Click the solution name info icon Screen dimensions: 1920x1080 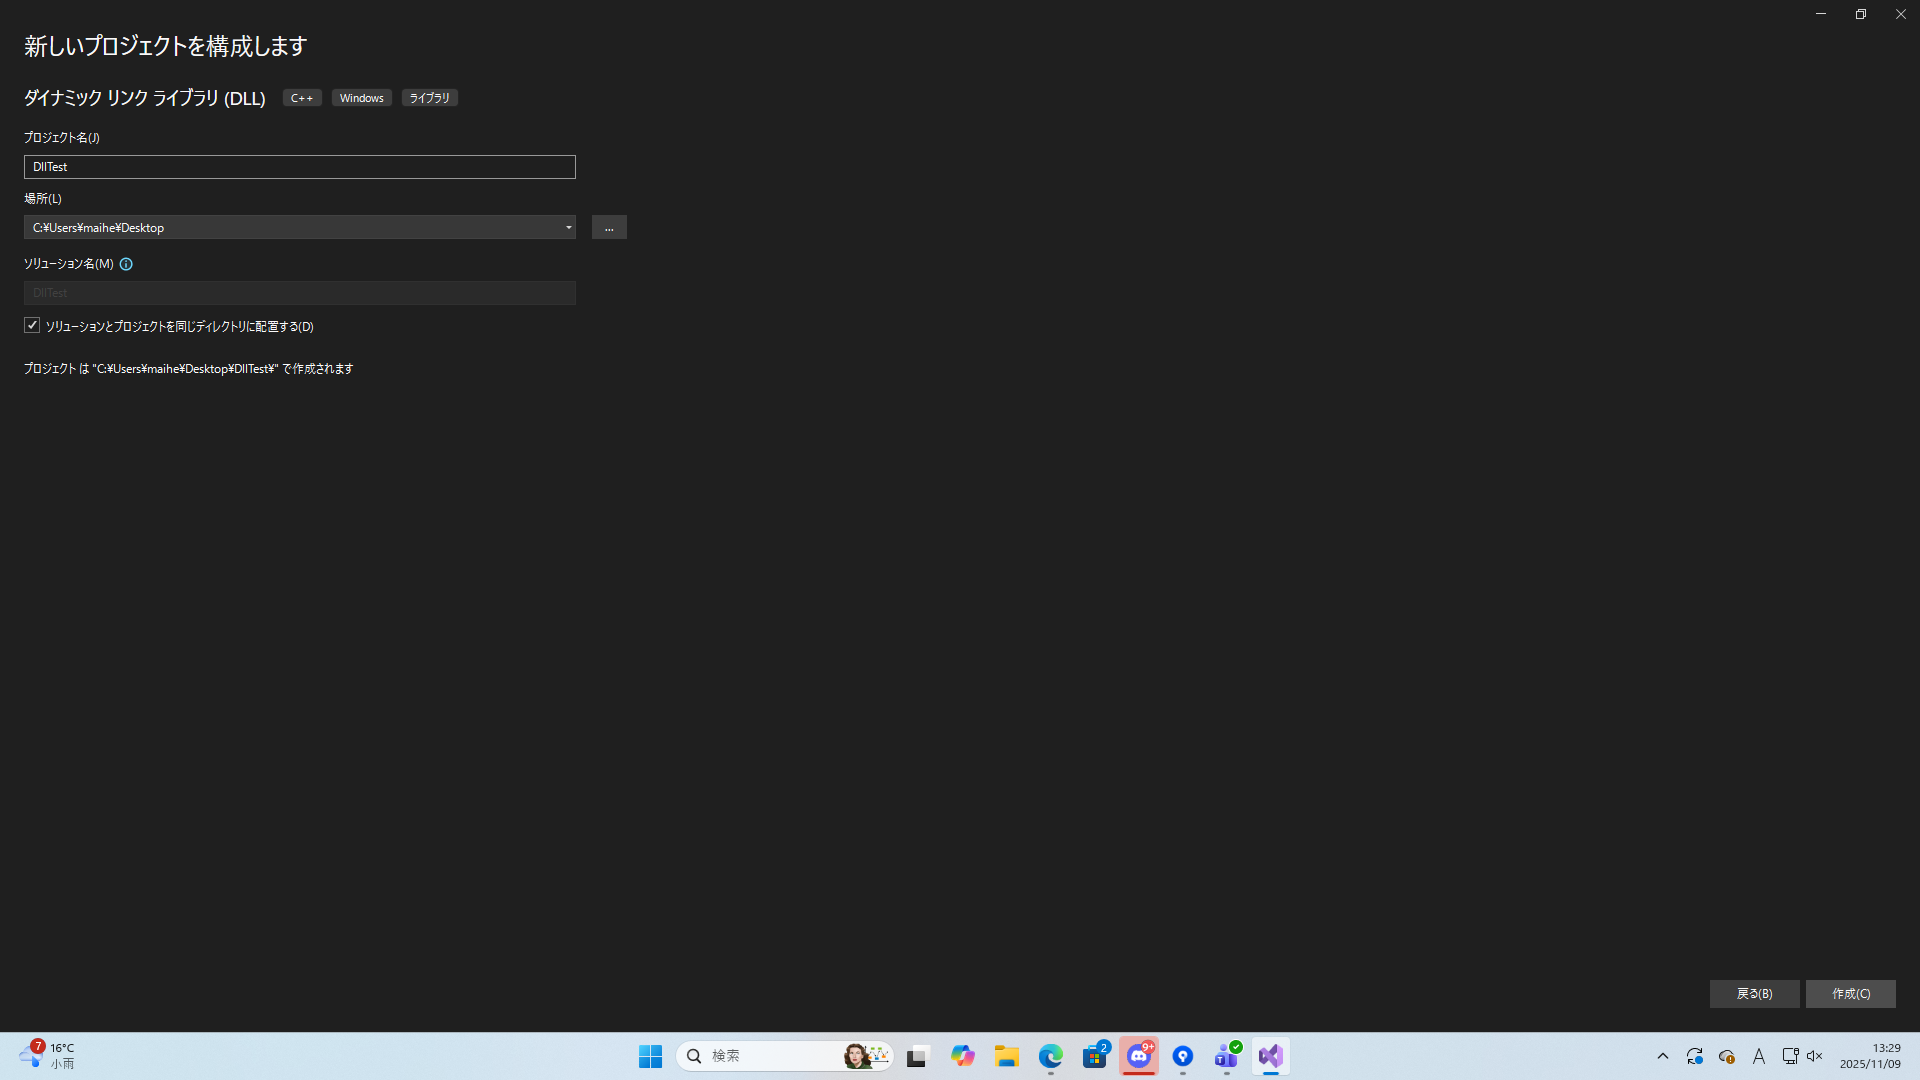point(126,264)
